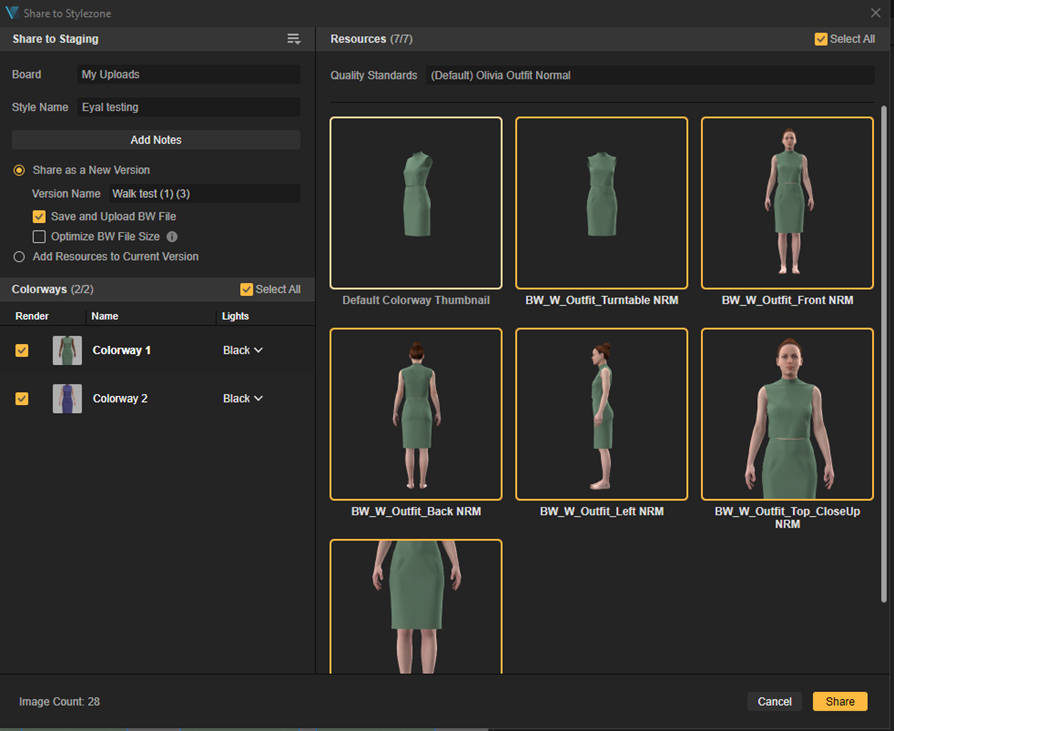Image resolution: width=1062 pixels, height=731 pixels.
Task: Close the Share to Stylezone dialog
Action: coord(876,13)
